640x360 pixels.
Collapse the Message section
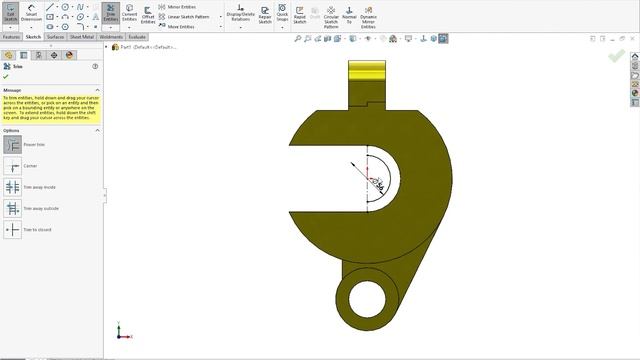tap(98, 90)
